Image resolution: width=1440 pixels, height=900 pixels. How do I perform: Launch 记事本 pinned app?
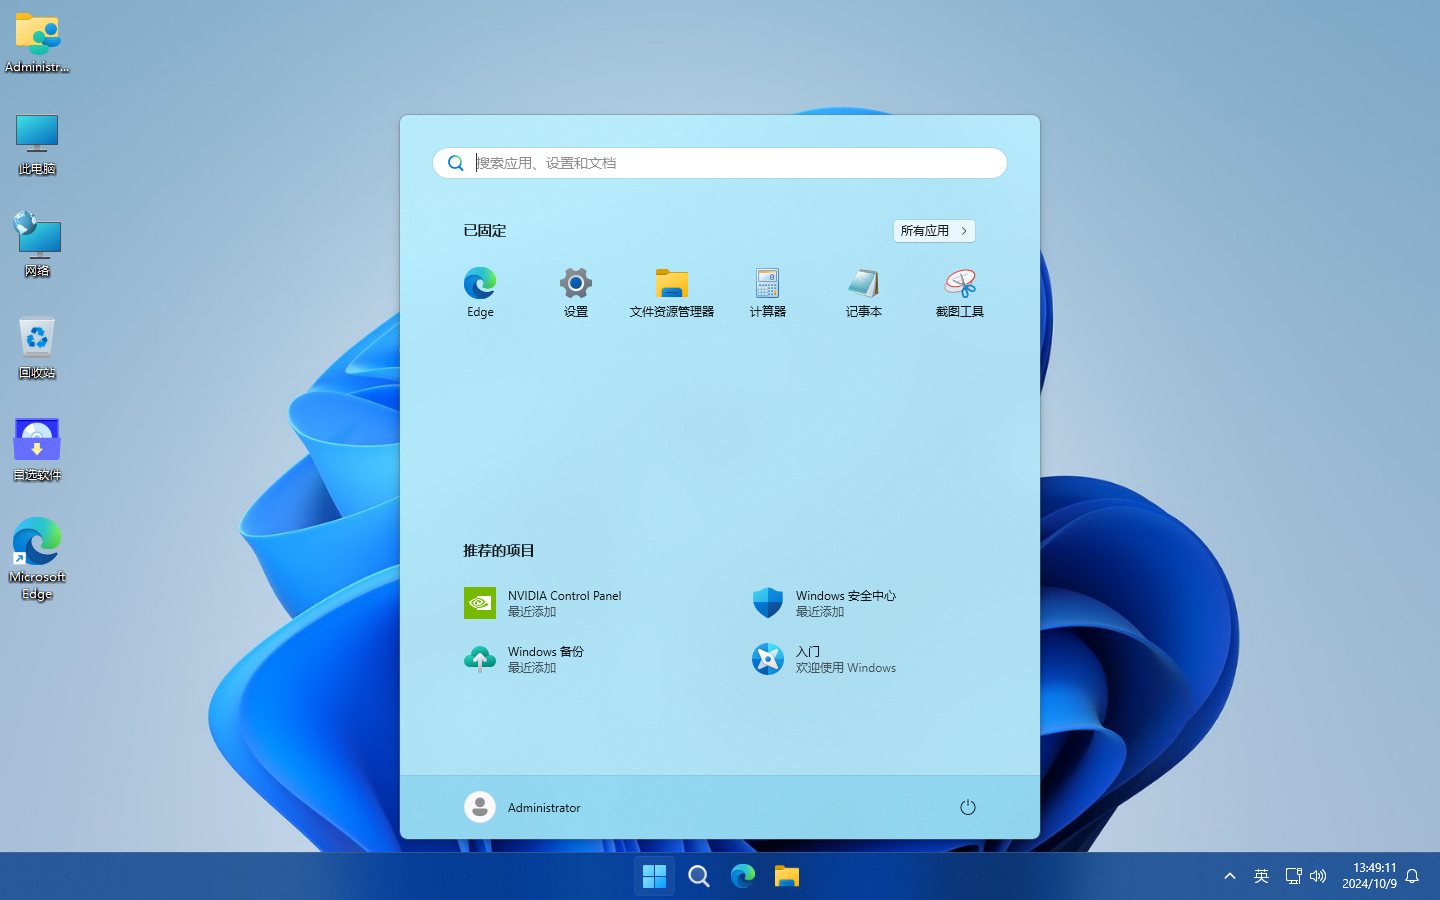pos(864,293)
